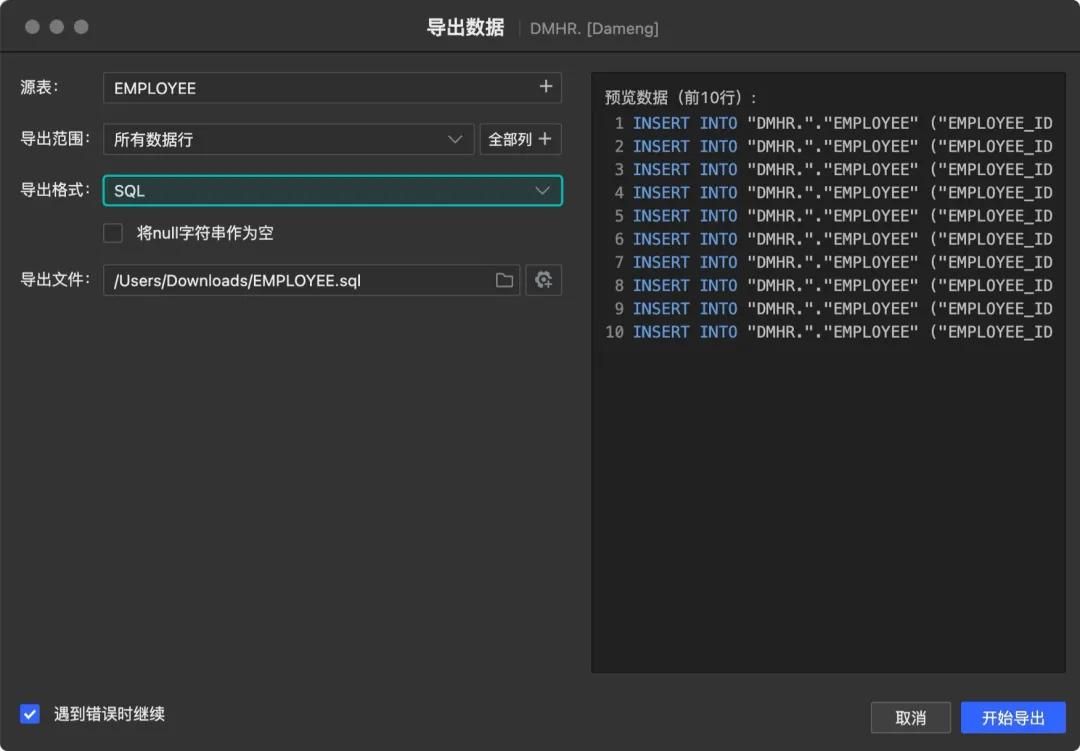Enable 将null字符串作为空 checkbox
The image size is (1080, 751).
113,233
